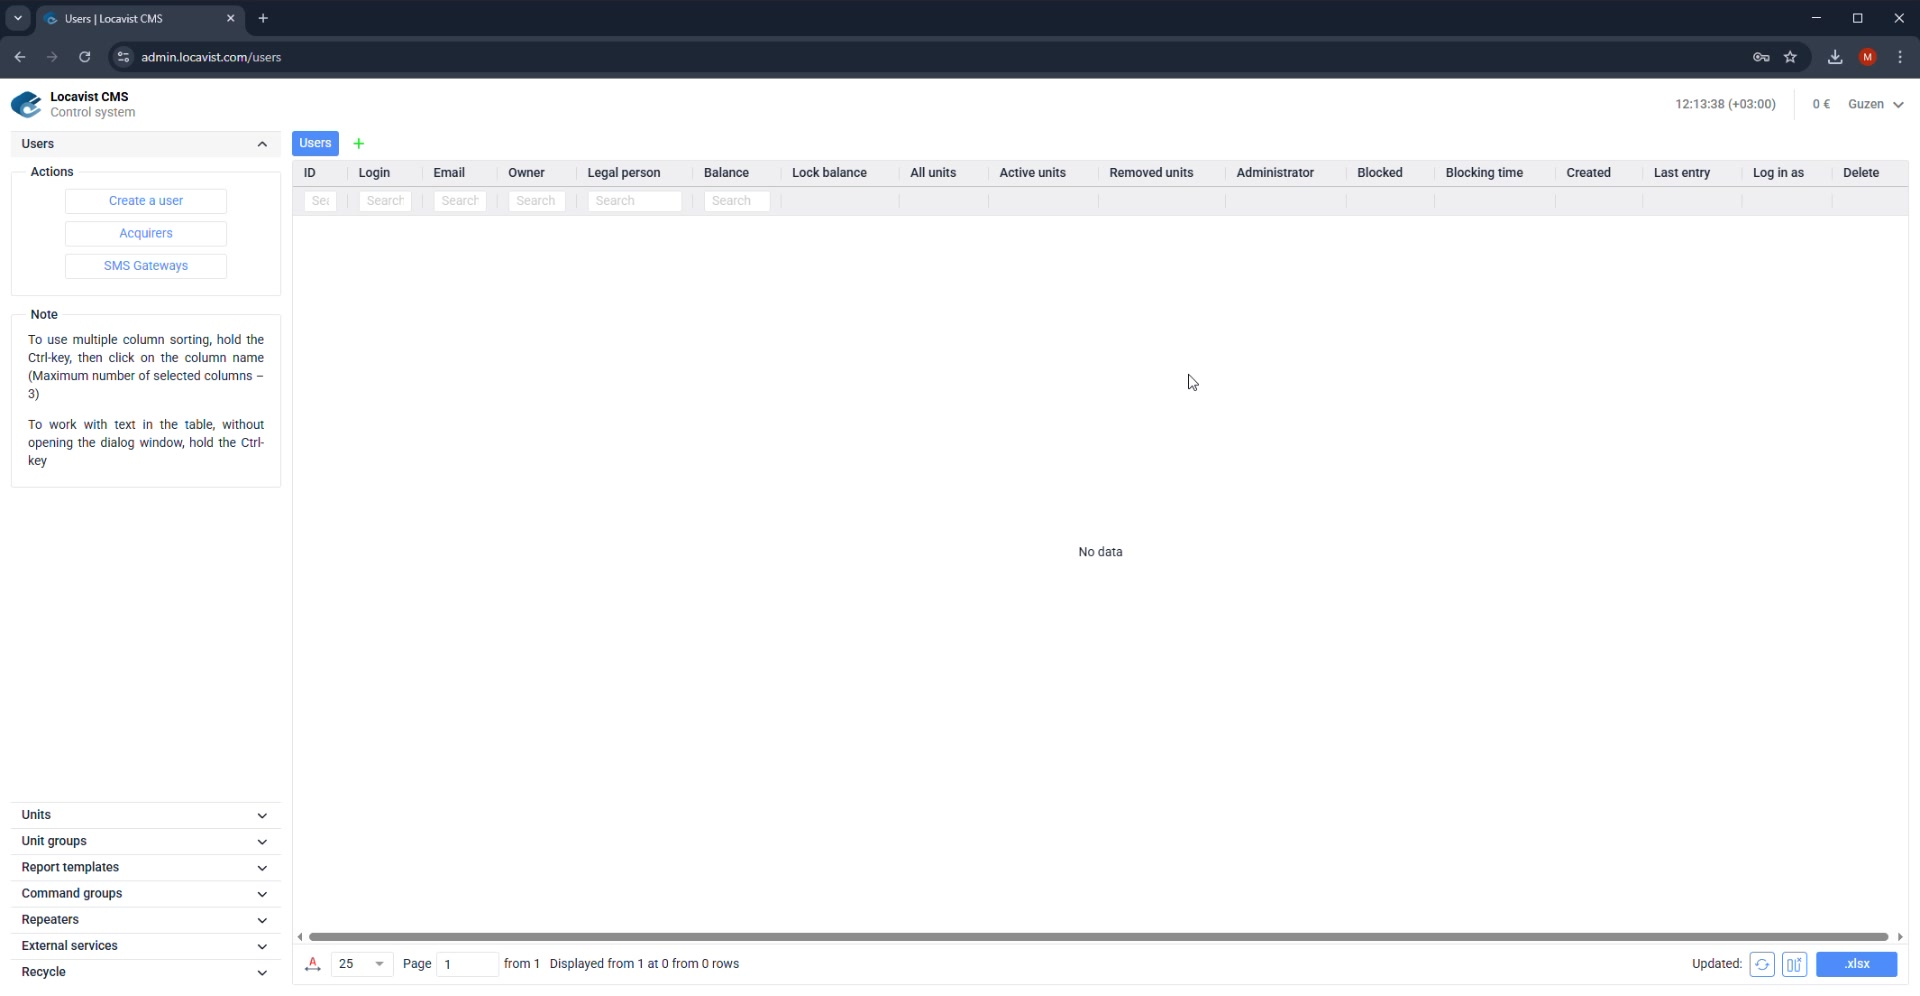Open a new browser tab

tap(263, 18)
